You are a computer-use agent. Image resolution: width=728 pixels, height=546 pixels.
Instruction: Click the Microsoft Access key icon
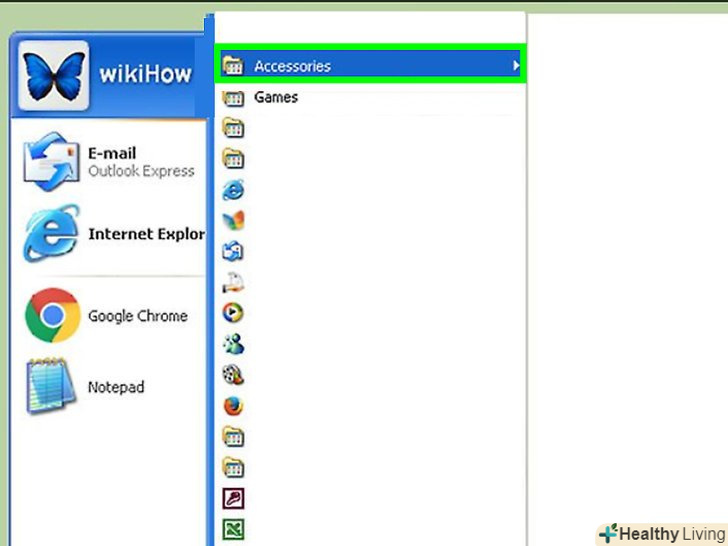[233, 499]
